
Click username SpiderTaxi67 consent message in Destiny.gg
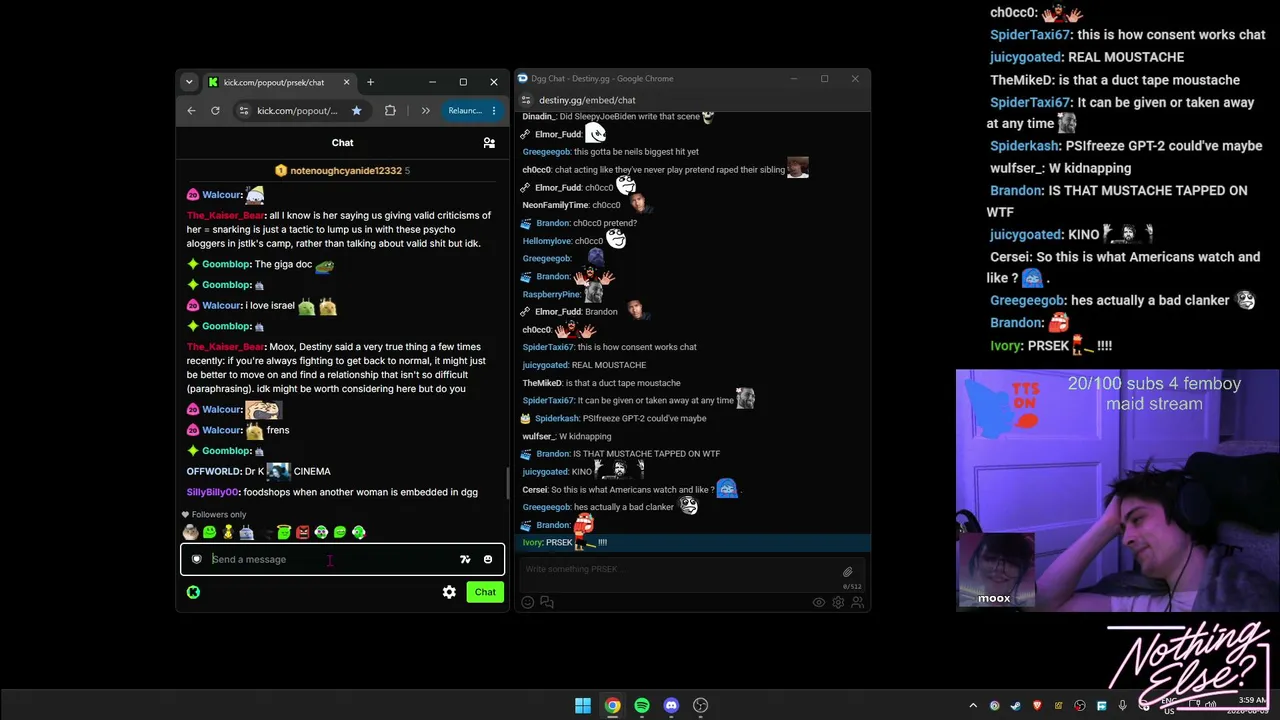click(x=548, y=347)
